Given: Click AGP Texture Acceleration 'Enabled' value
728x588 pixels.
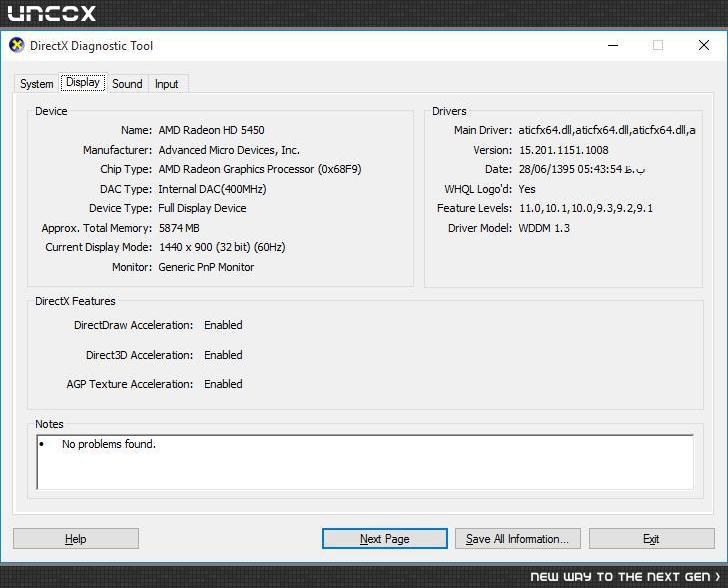Looking at the screenshot, I should tap(223, 384).
